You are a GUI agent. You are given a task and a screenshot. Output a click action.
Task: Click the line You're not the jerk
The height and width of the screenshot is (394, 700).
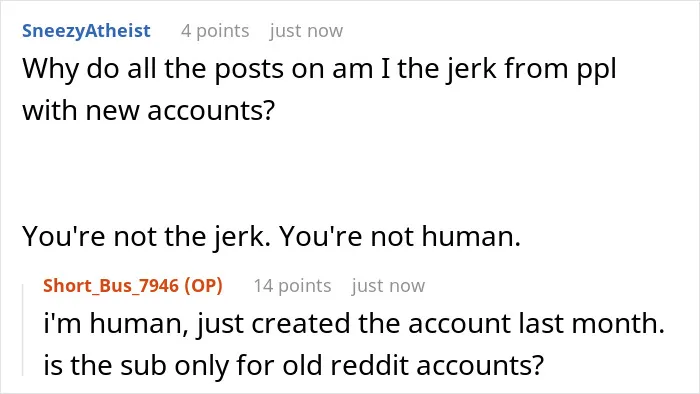[271, 236]
